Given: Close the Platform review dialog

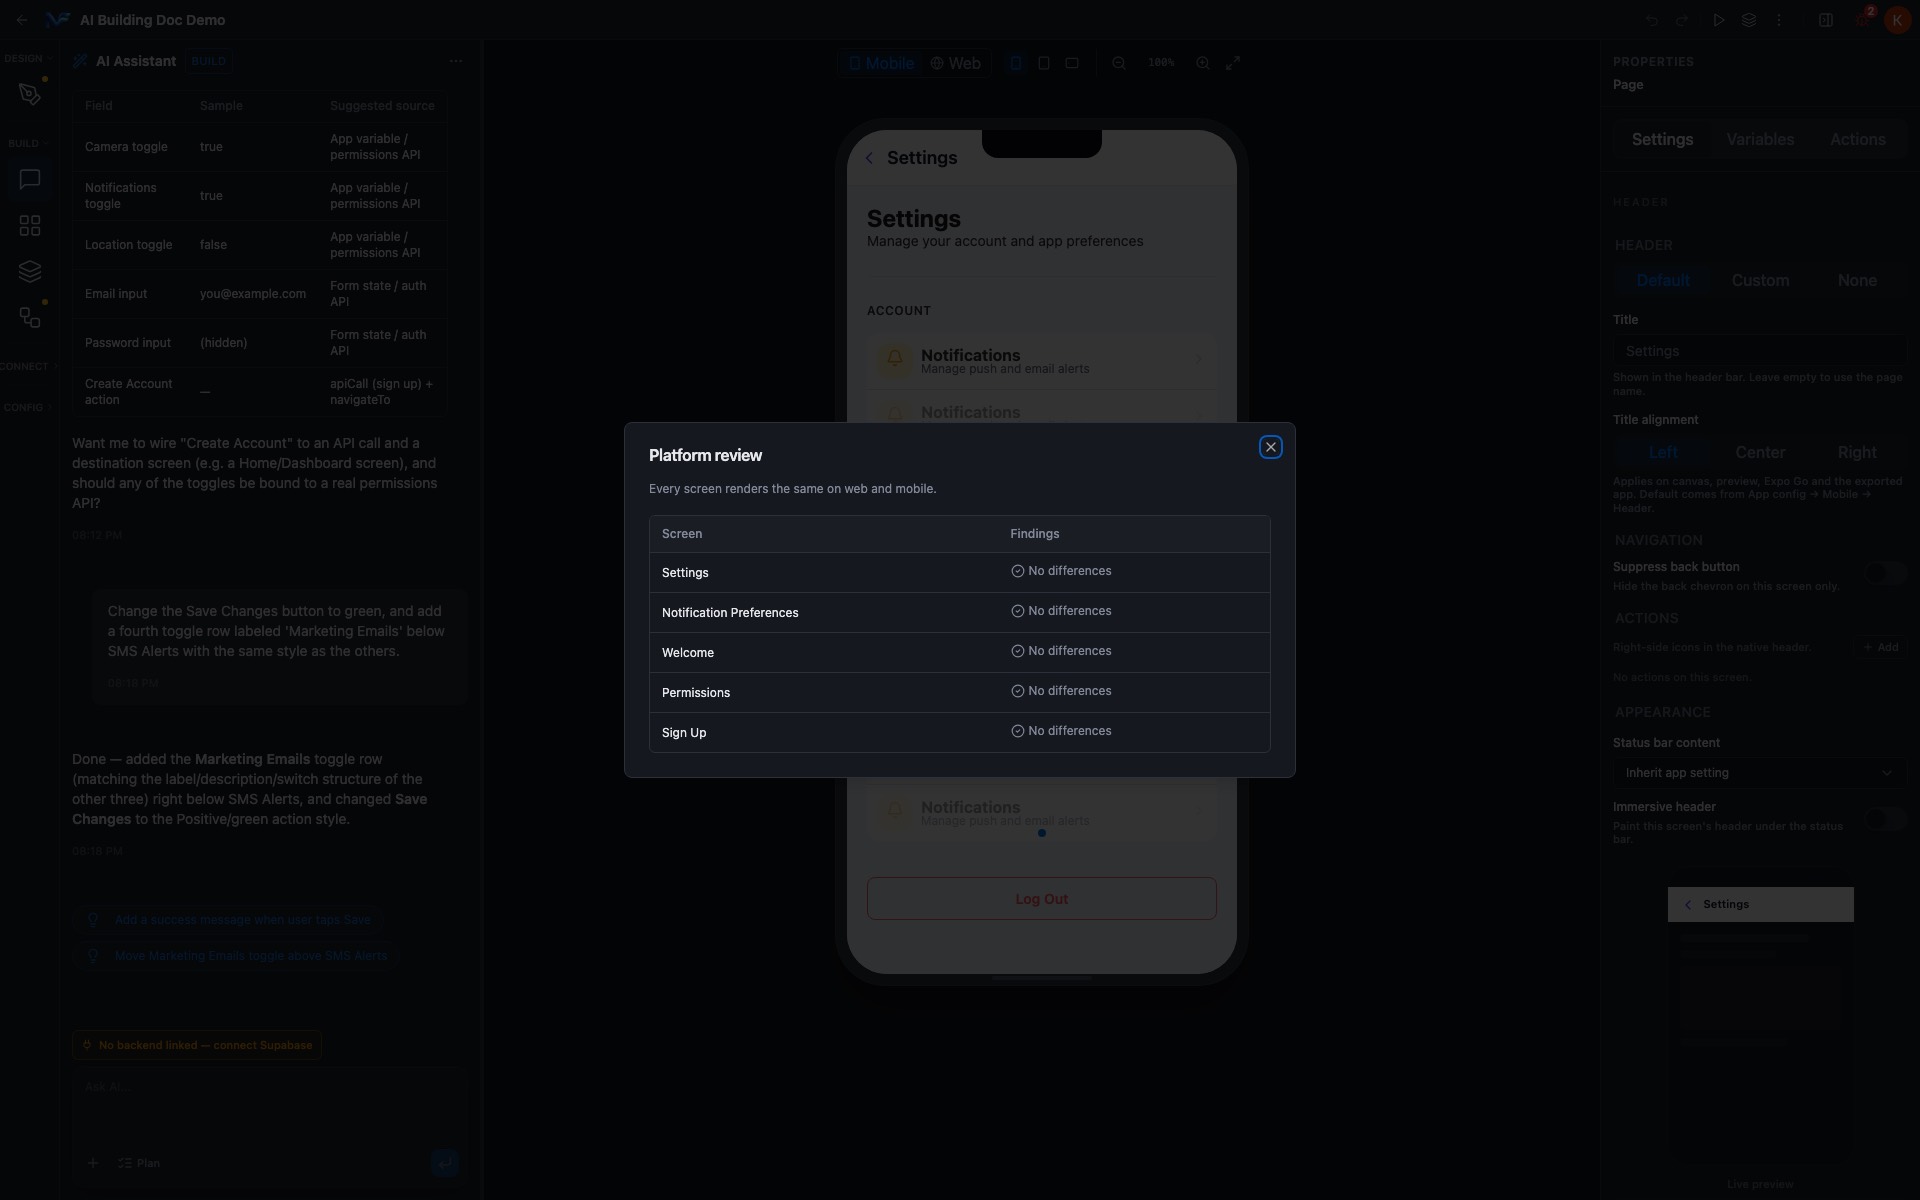Looking at the screenshot, I should coord(1270,447).
